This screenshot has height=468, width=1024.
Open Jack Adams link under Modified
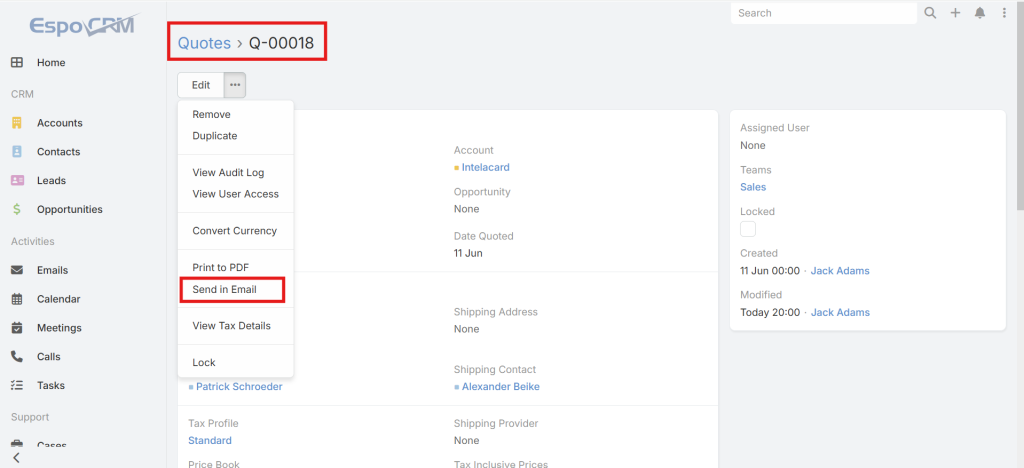840,312
